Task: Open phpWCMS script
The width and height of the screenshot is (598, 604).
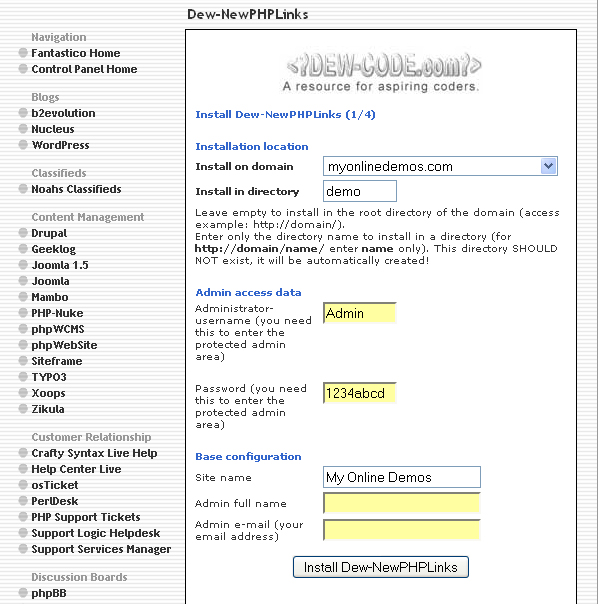Action: tap(58, 329)
